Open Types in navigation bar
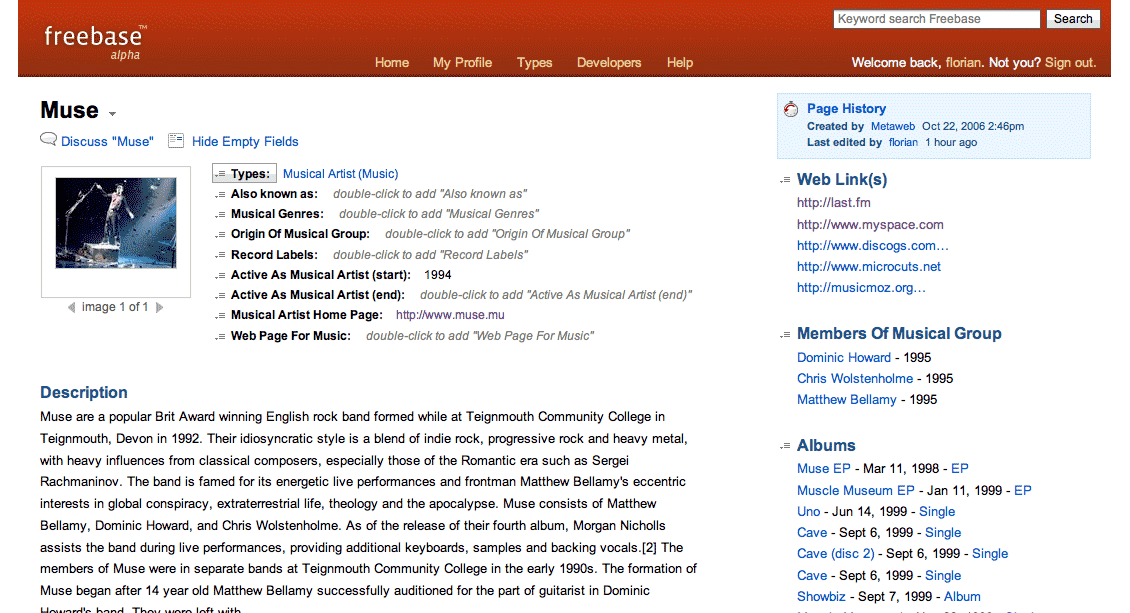The image size is (1130, 613). click(534, 63)
